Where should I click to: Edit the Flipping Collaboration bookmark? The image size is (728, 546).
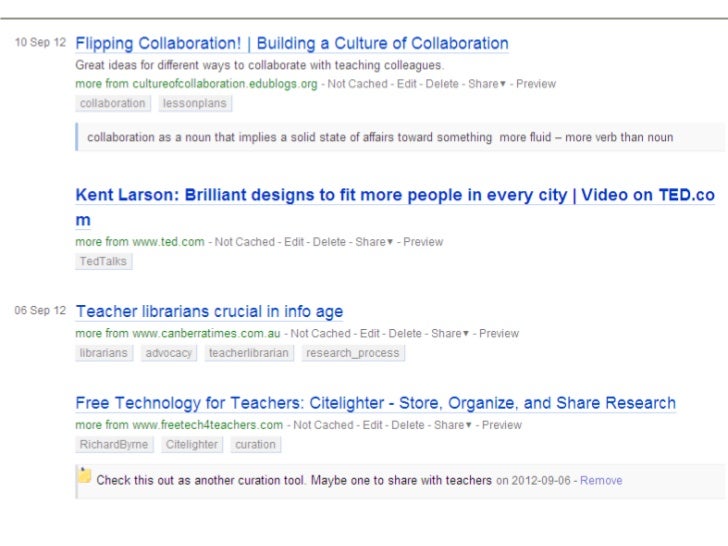407,84
